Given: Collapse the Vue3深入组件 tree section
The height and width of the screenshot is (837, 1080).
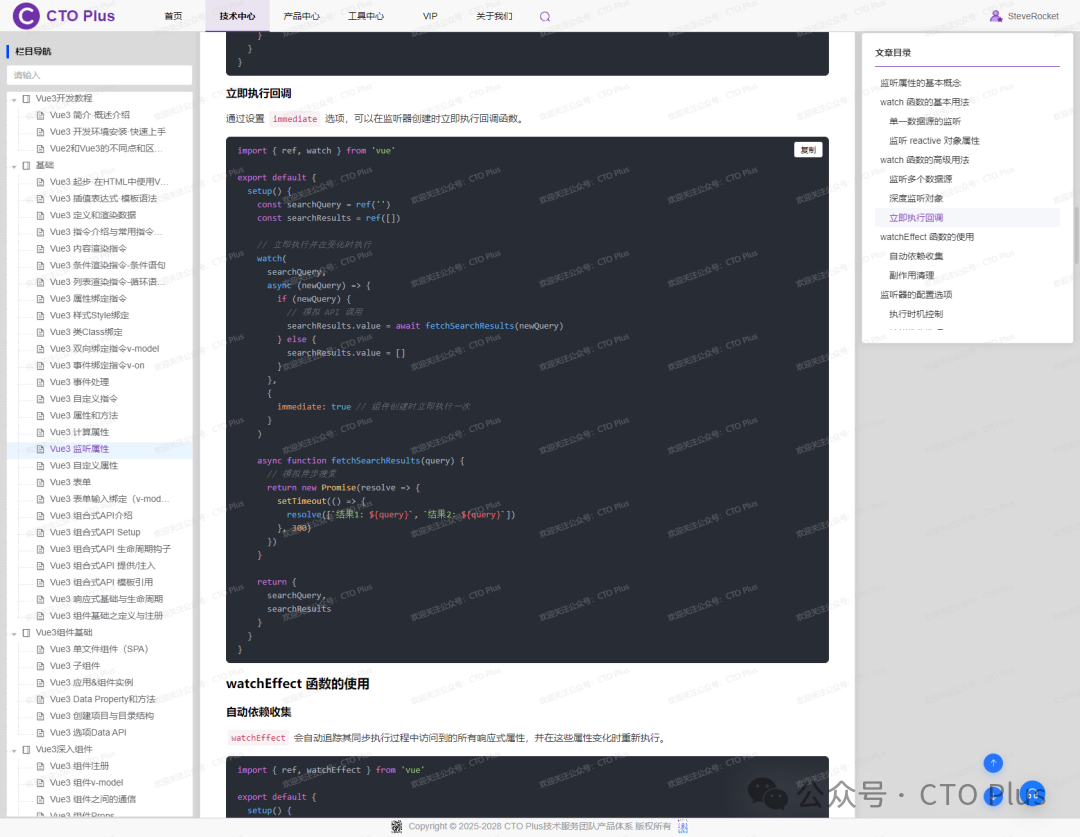Looking at the screenshot, I should pos(14,750).
